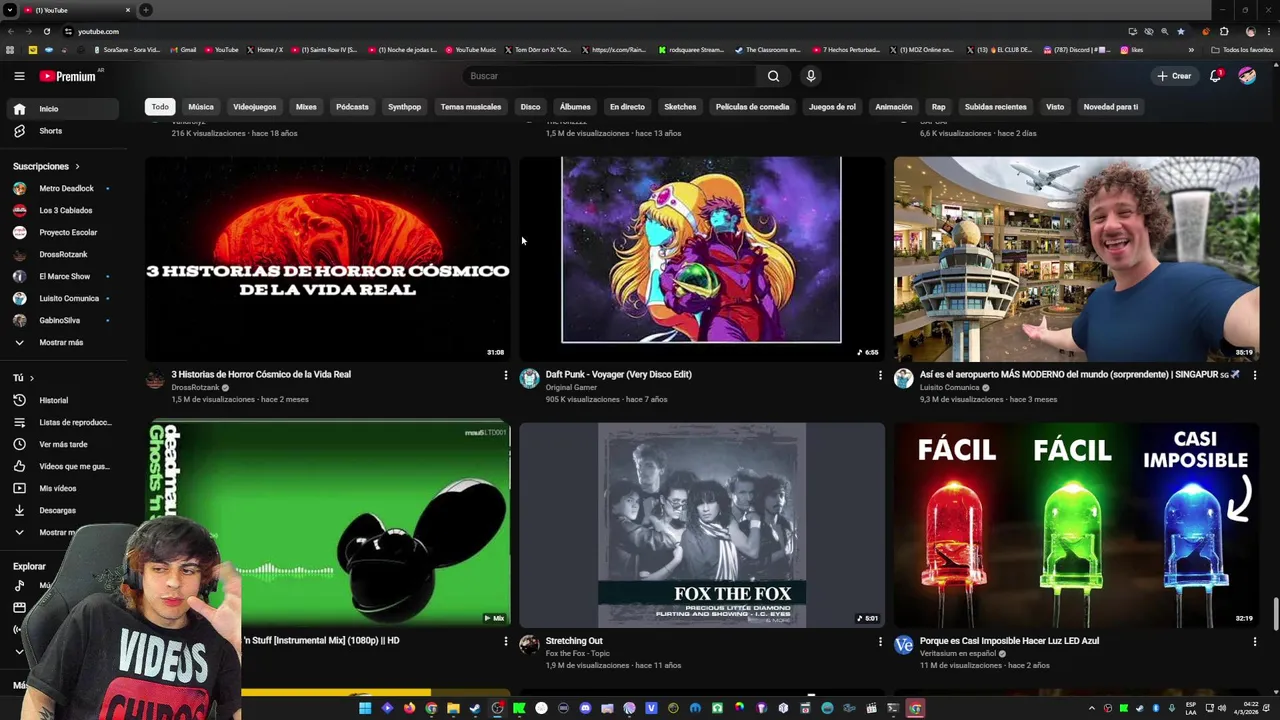Open the Fox the Fox thumbnail

(x=702, y=525)
